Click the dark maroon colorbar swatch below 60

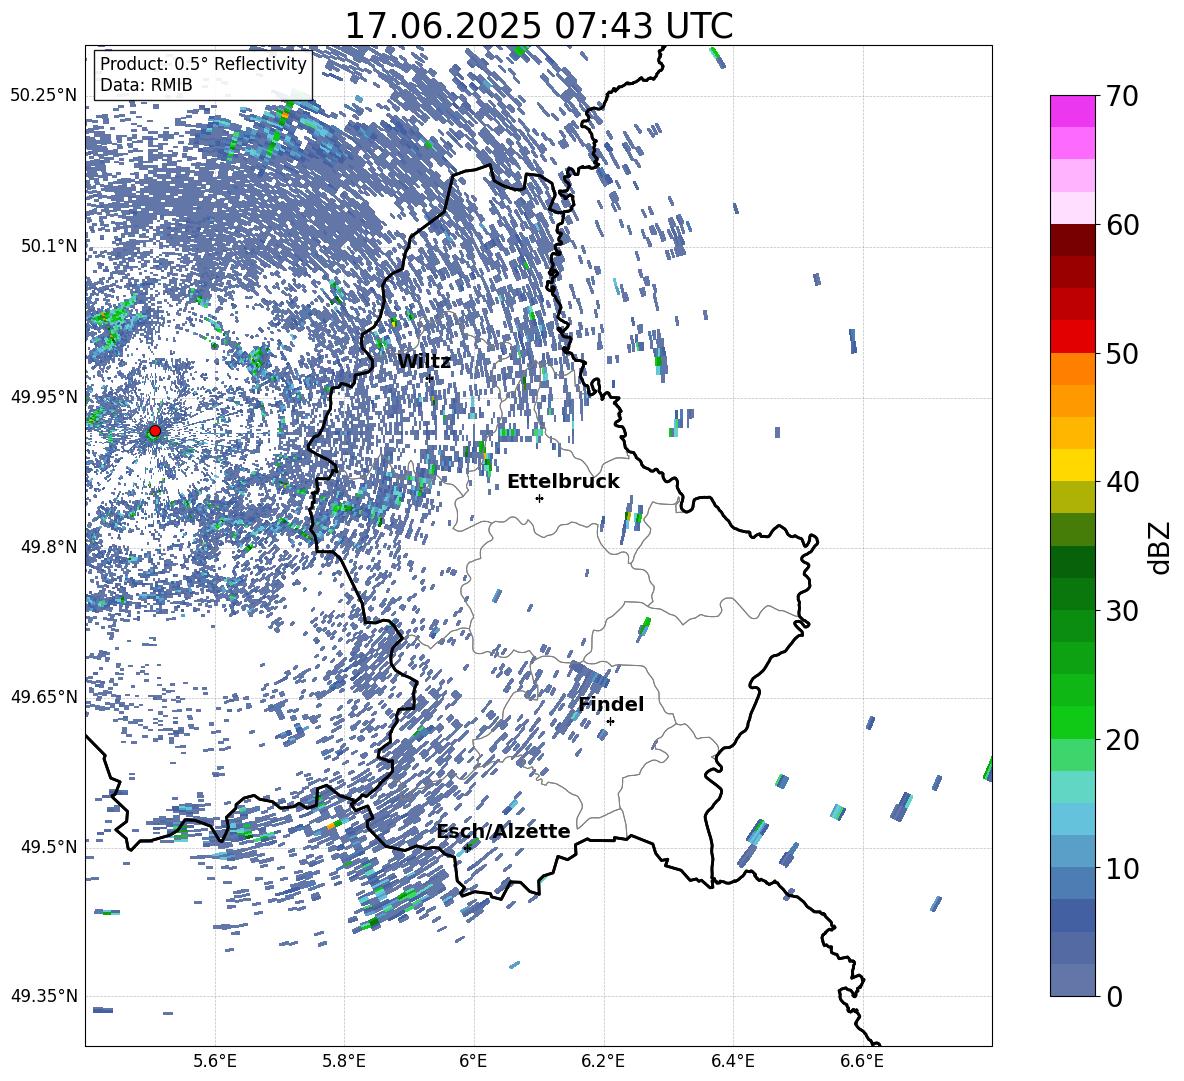(1072, 240)
